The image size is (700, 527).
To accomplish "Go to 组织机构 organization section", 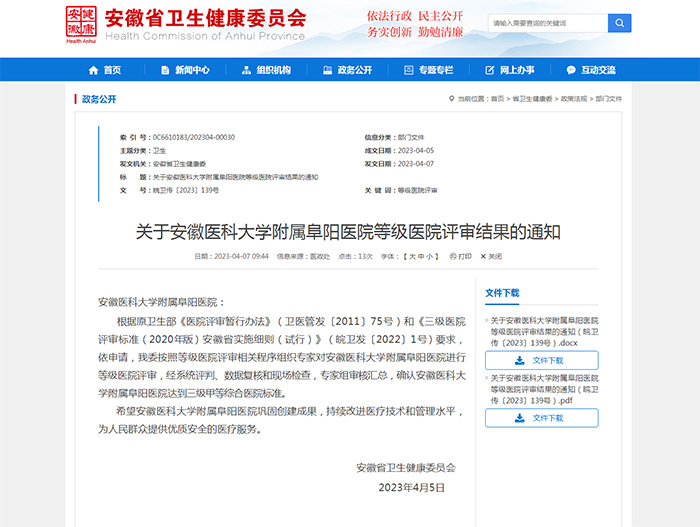I will coord(266,70).
